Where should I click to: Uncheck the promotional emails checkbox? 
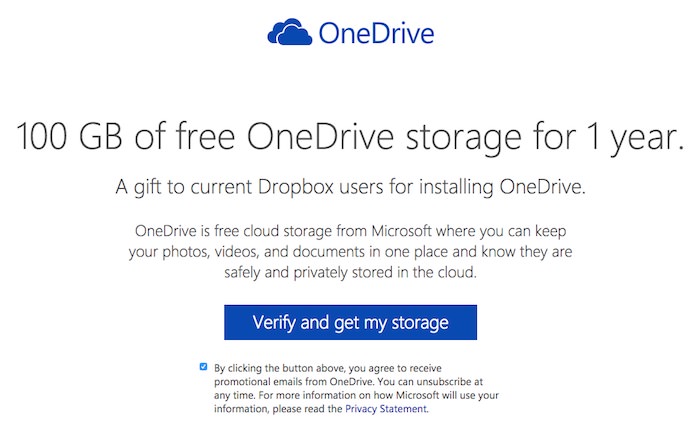[x=204, y=367]
